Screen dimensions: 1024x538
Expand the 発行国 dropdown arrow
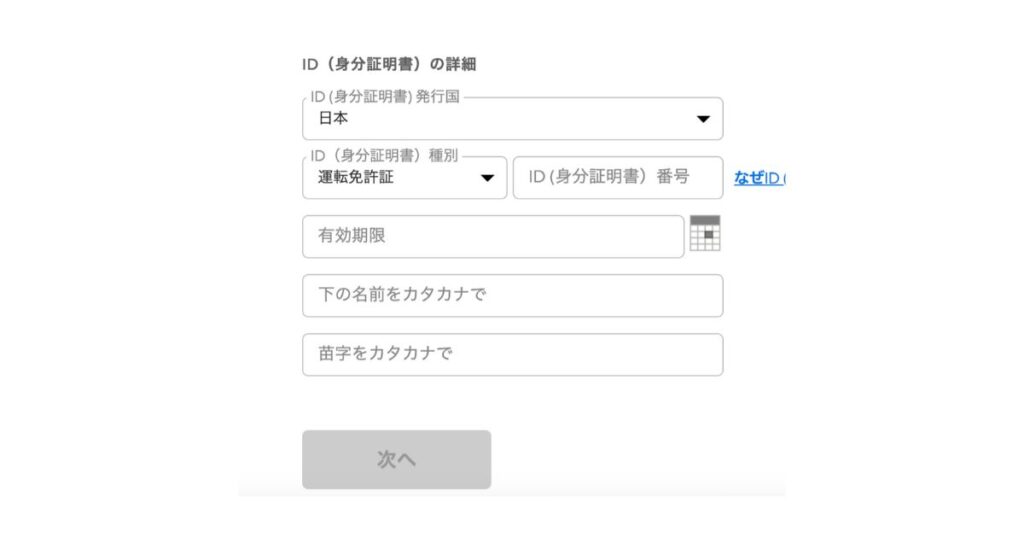(703, 119)
